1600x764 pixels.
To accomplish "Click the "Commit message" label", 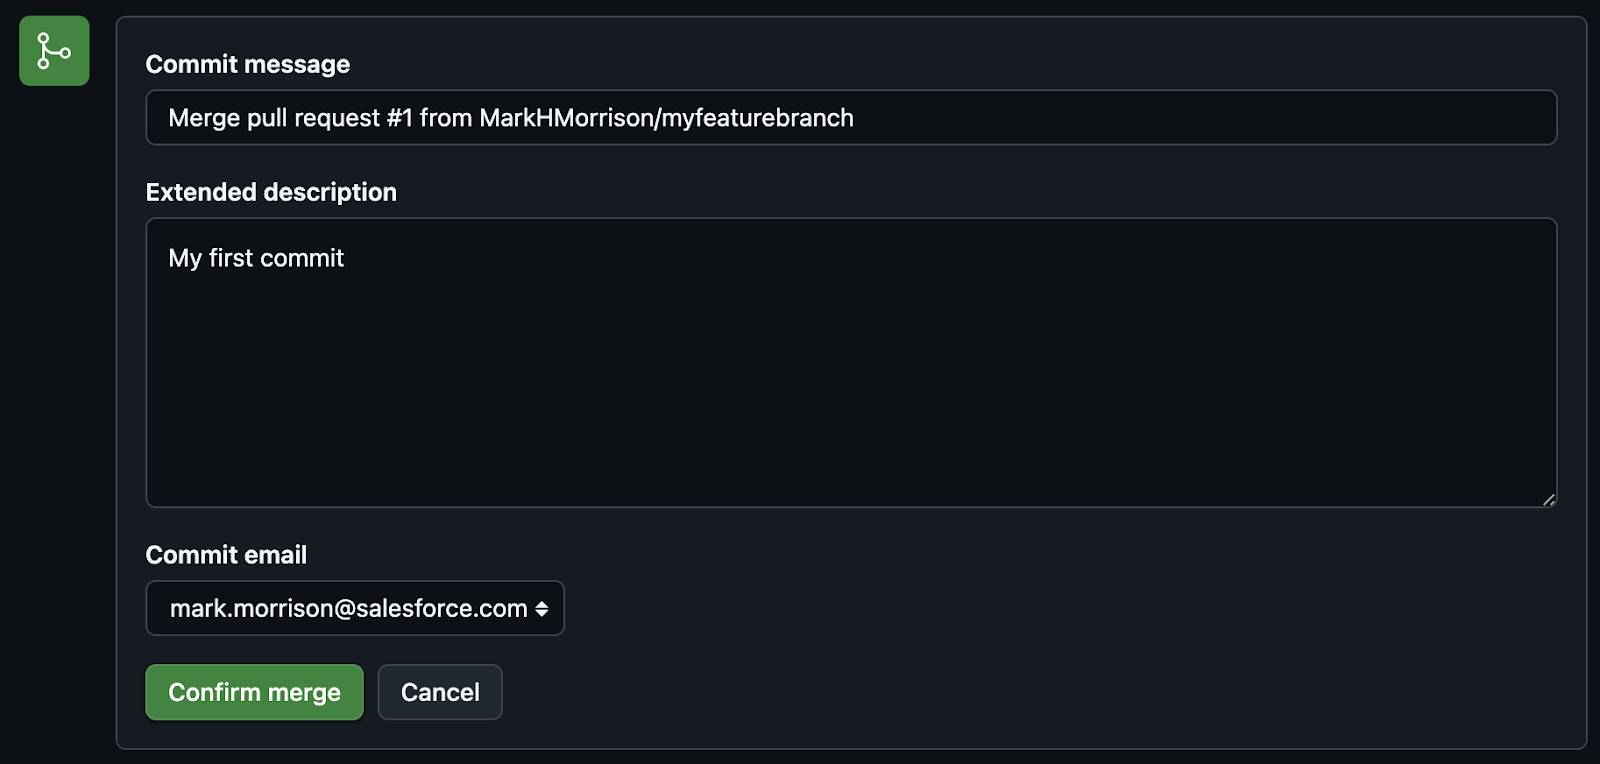I will [x=248, y=64].
